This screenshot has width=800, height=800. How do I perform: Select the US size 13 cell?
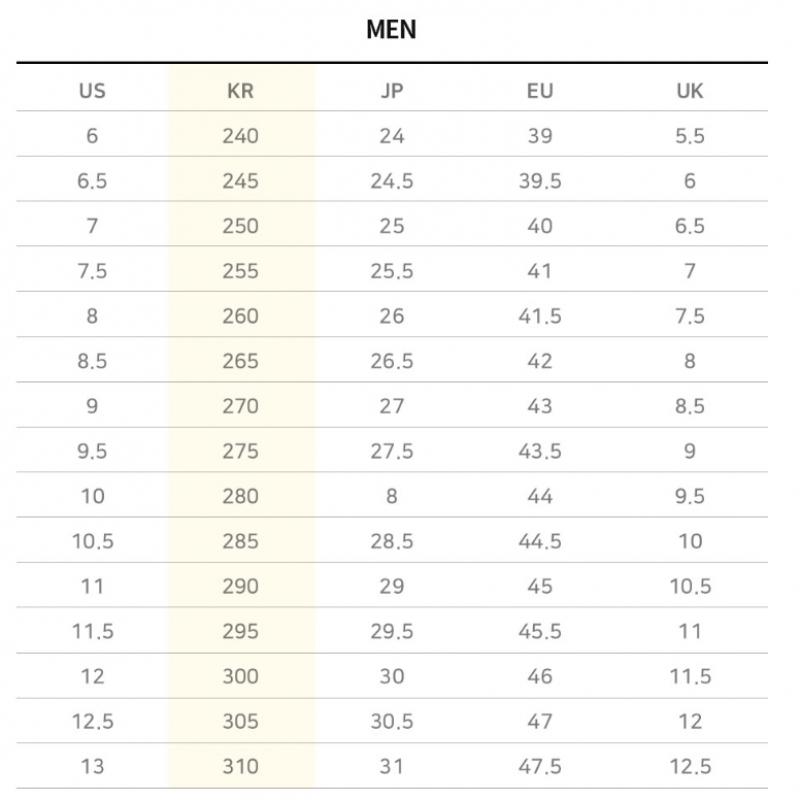coord(92,767)
